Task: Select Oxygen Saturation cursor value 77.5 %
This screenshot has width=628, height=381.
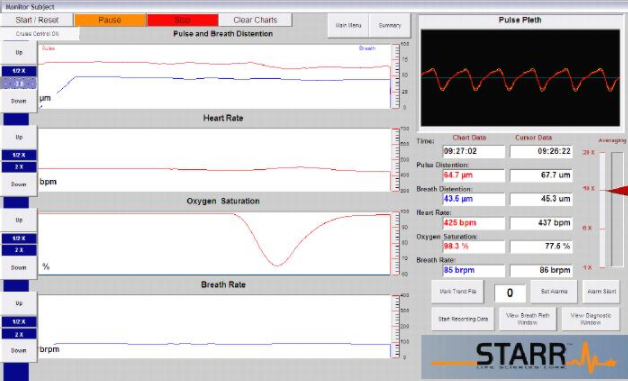Action: click(541, 246)
